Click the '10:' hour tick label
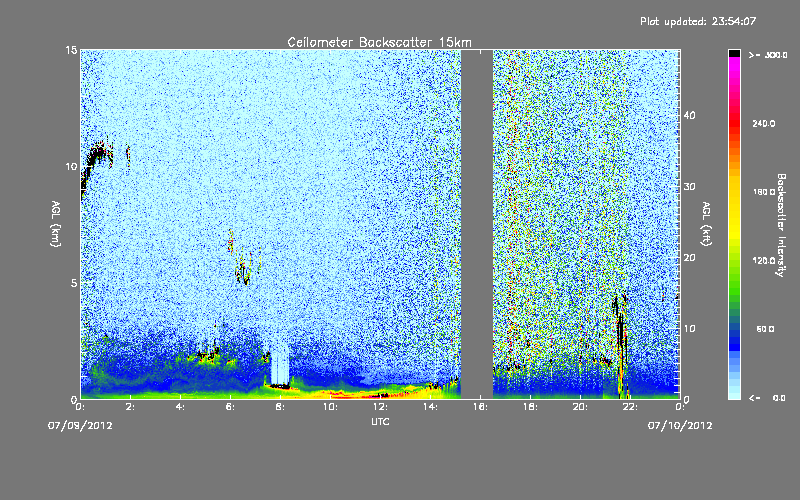Image resolution: width=800 pixels, height=500 pixels. click(x=330, y=407)
